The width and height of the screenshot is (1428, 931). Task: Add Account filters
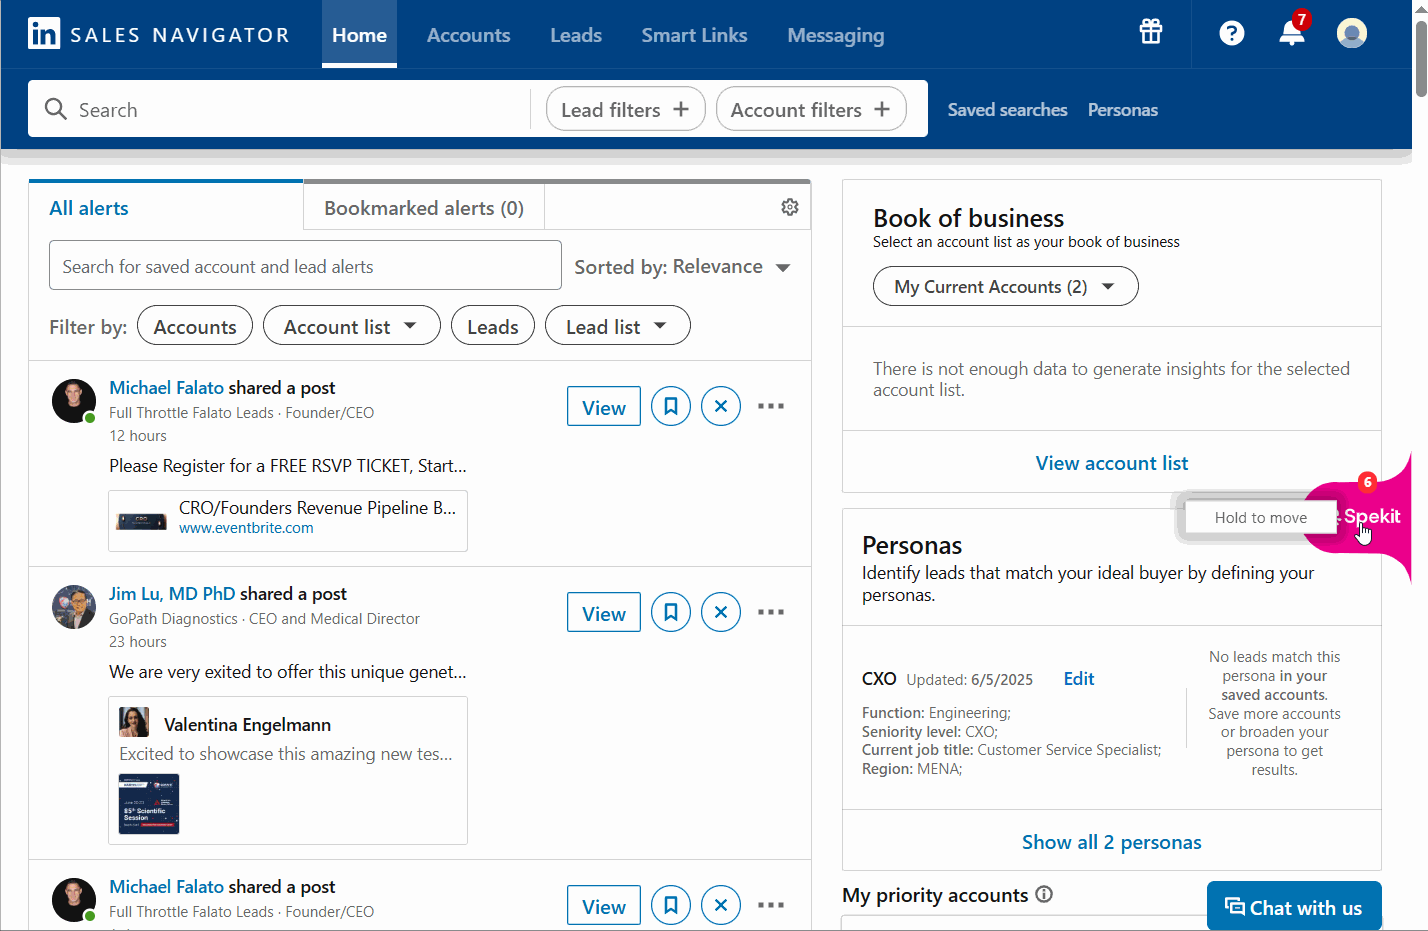point(811,109)
